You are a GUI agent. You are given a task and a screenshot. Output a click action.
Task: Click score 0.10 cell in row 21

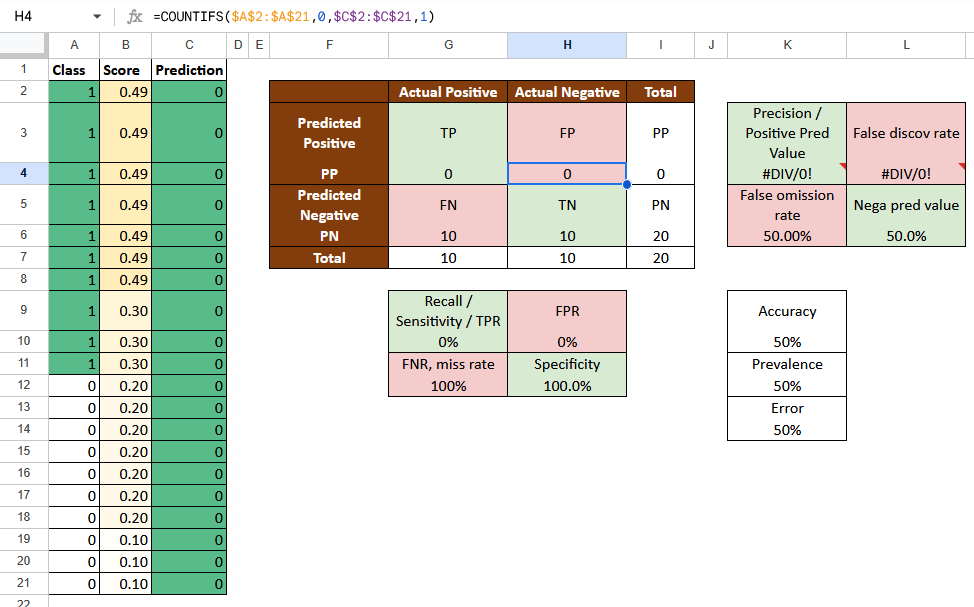[x=125, y=583]
